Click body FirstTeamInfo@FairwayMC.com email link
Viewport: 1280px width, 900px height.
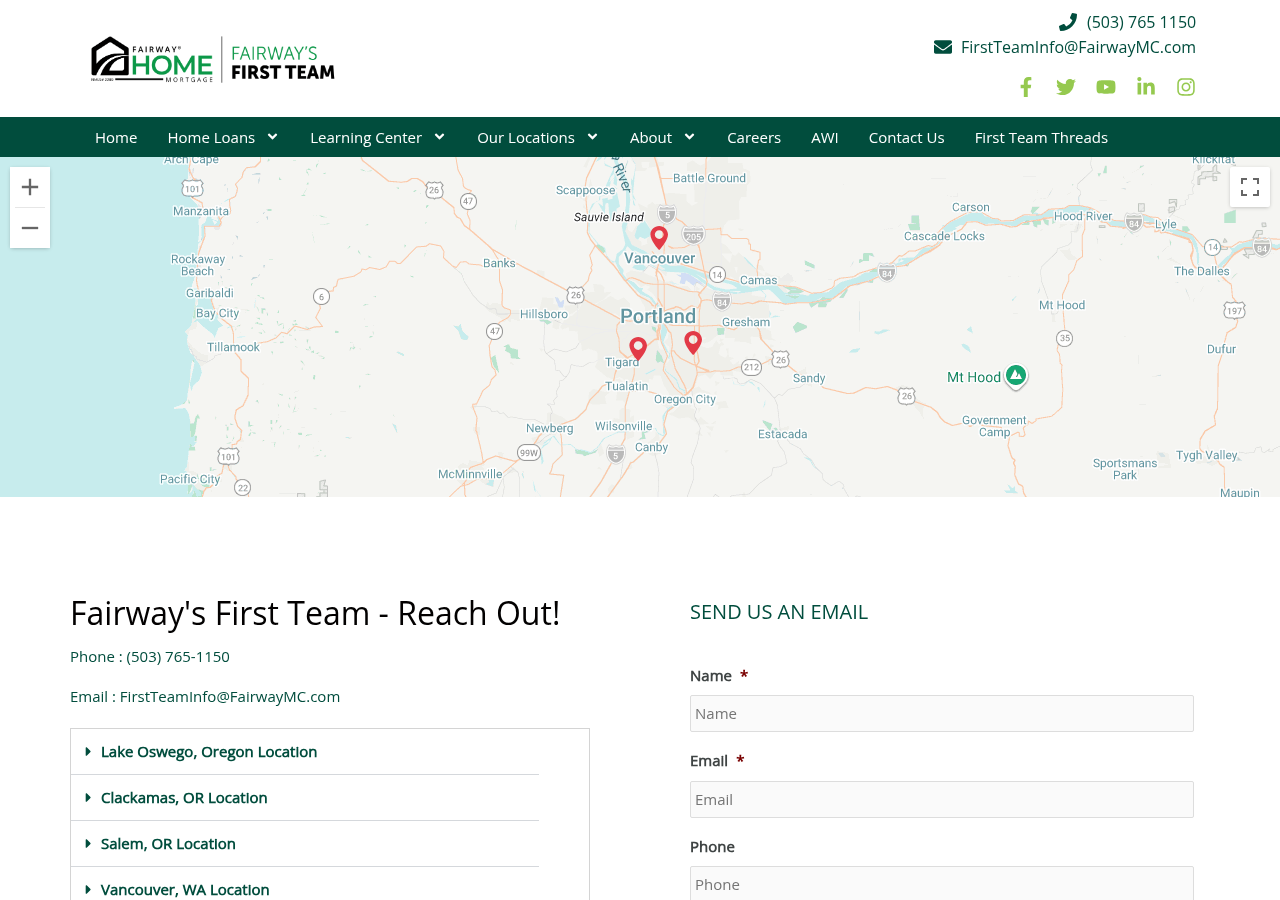(230, 697)
